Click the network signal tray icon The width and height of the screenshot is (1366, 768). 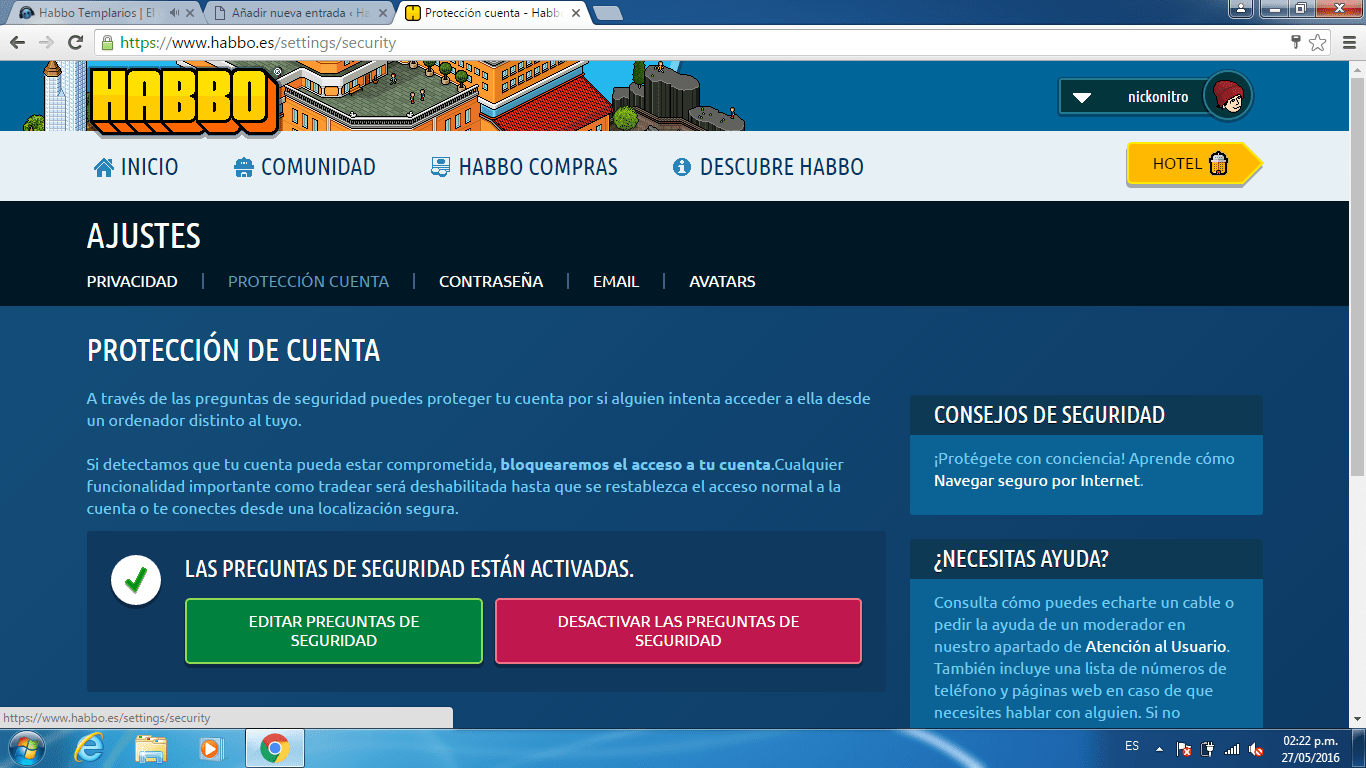coord(1232,749)
